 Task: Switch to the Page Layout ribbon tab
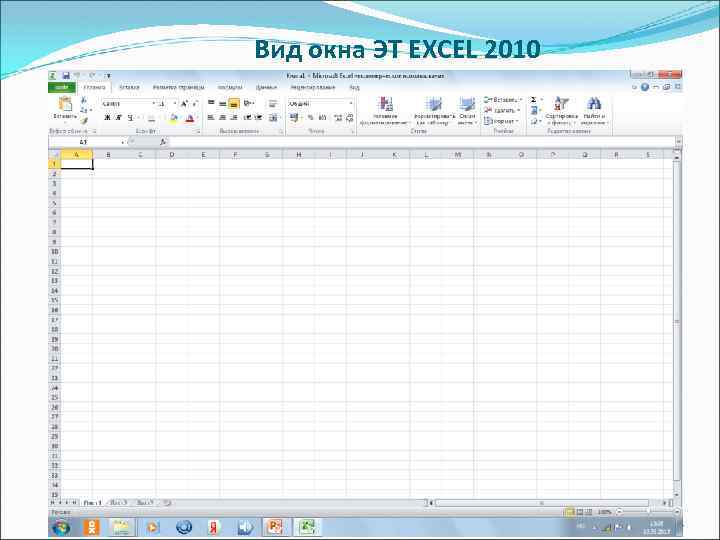tap(179, 87)
